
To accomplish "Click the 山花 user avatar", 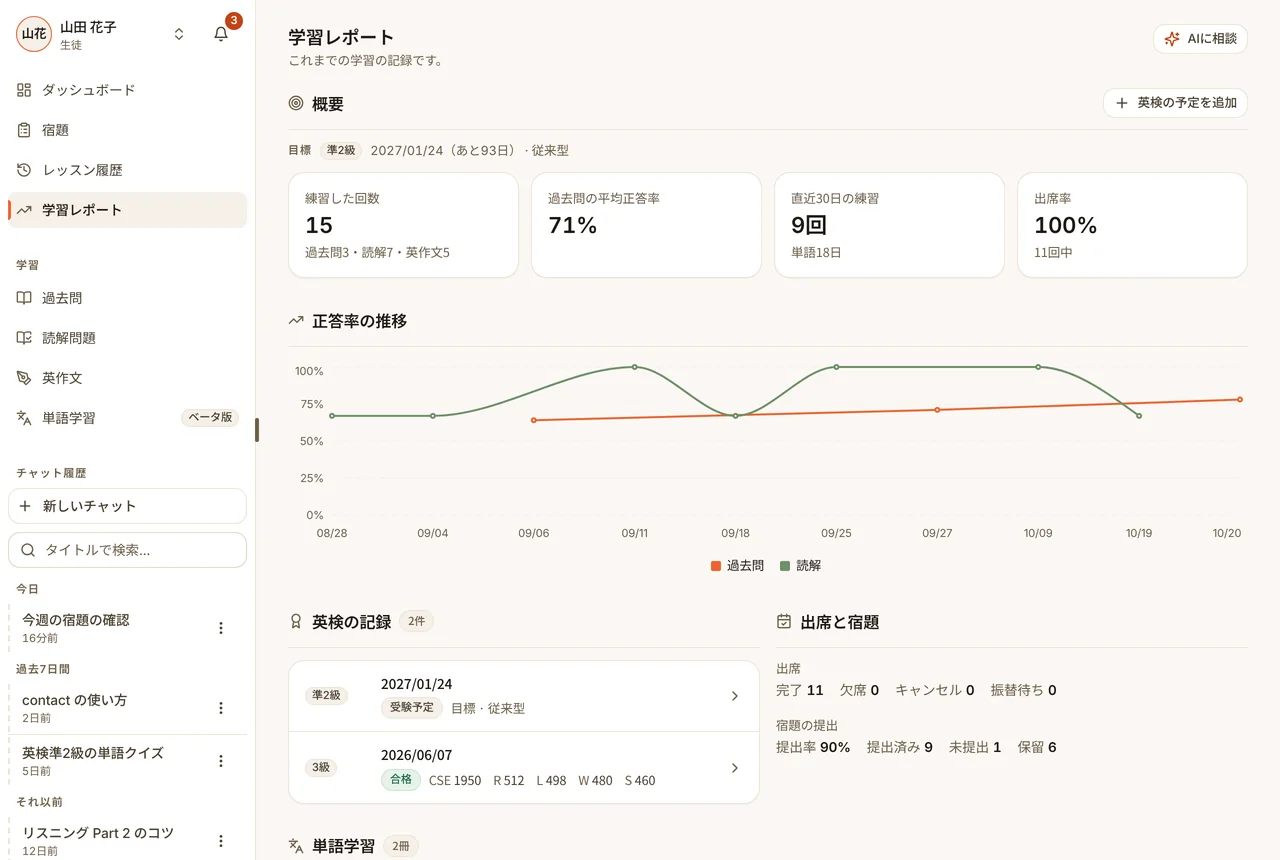I will [34, 34].
